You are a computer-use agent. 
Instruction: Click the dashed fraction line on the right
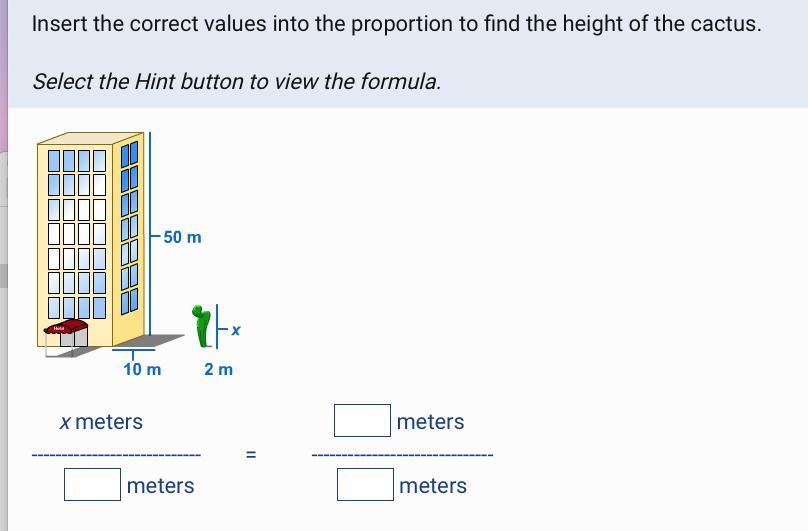tap(402, 456)
